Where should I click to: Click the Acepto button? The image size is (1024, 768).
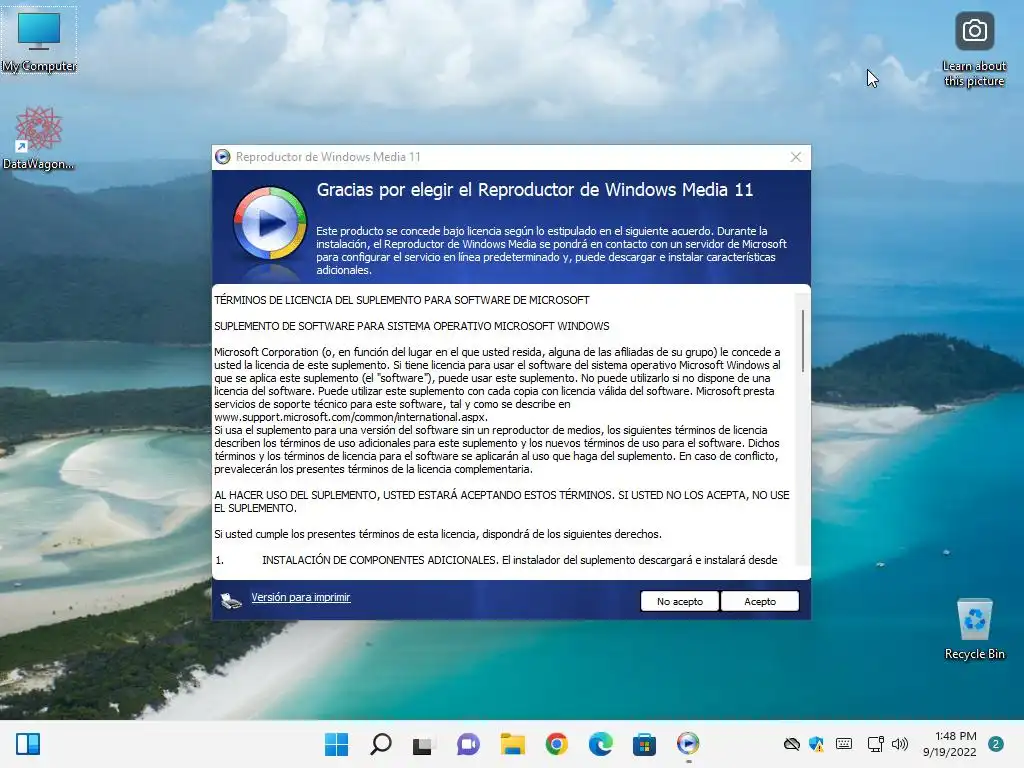(x=760, y=601)
